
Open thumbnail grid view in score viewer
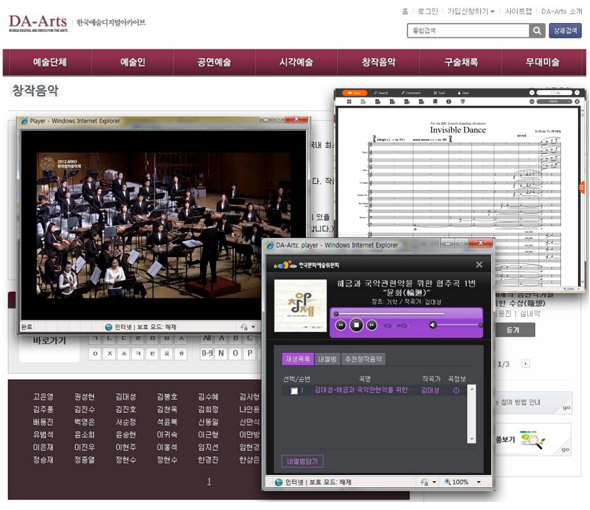349,102
